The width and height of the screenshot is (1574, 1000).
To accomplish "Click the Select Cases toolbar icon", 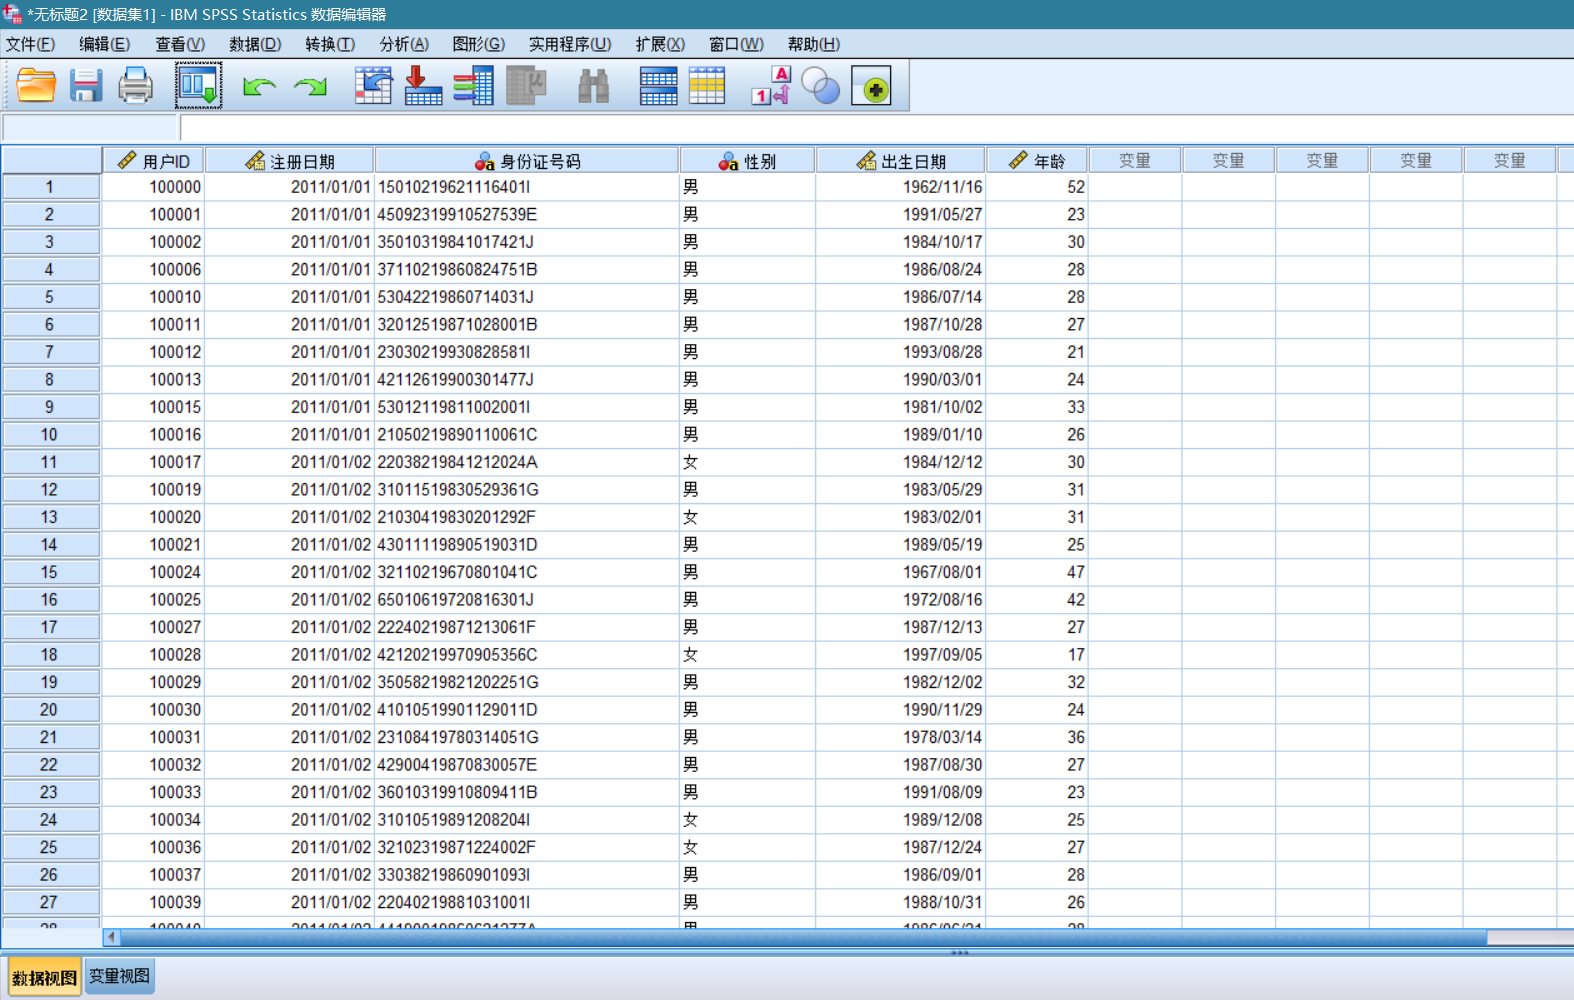I will (x=707, y=86).
